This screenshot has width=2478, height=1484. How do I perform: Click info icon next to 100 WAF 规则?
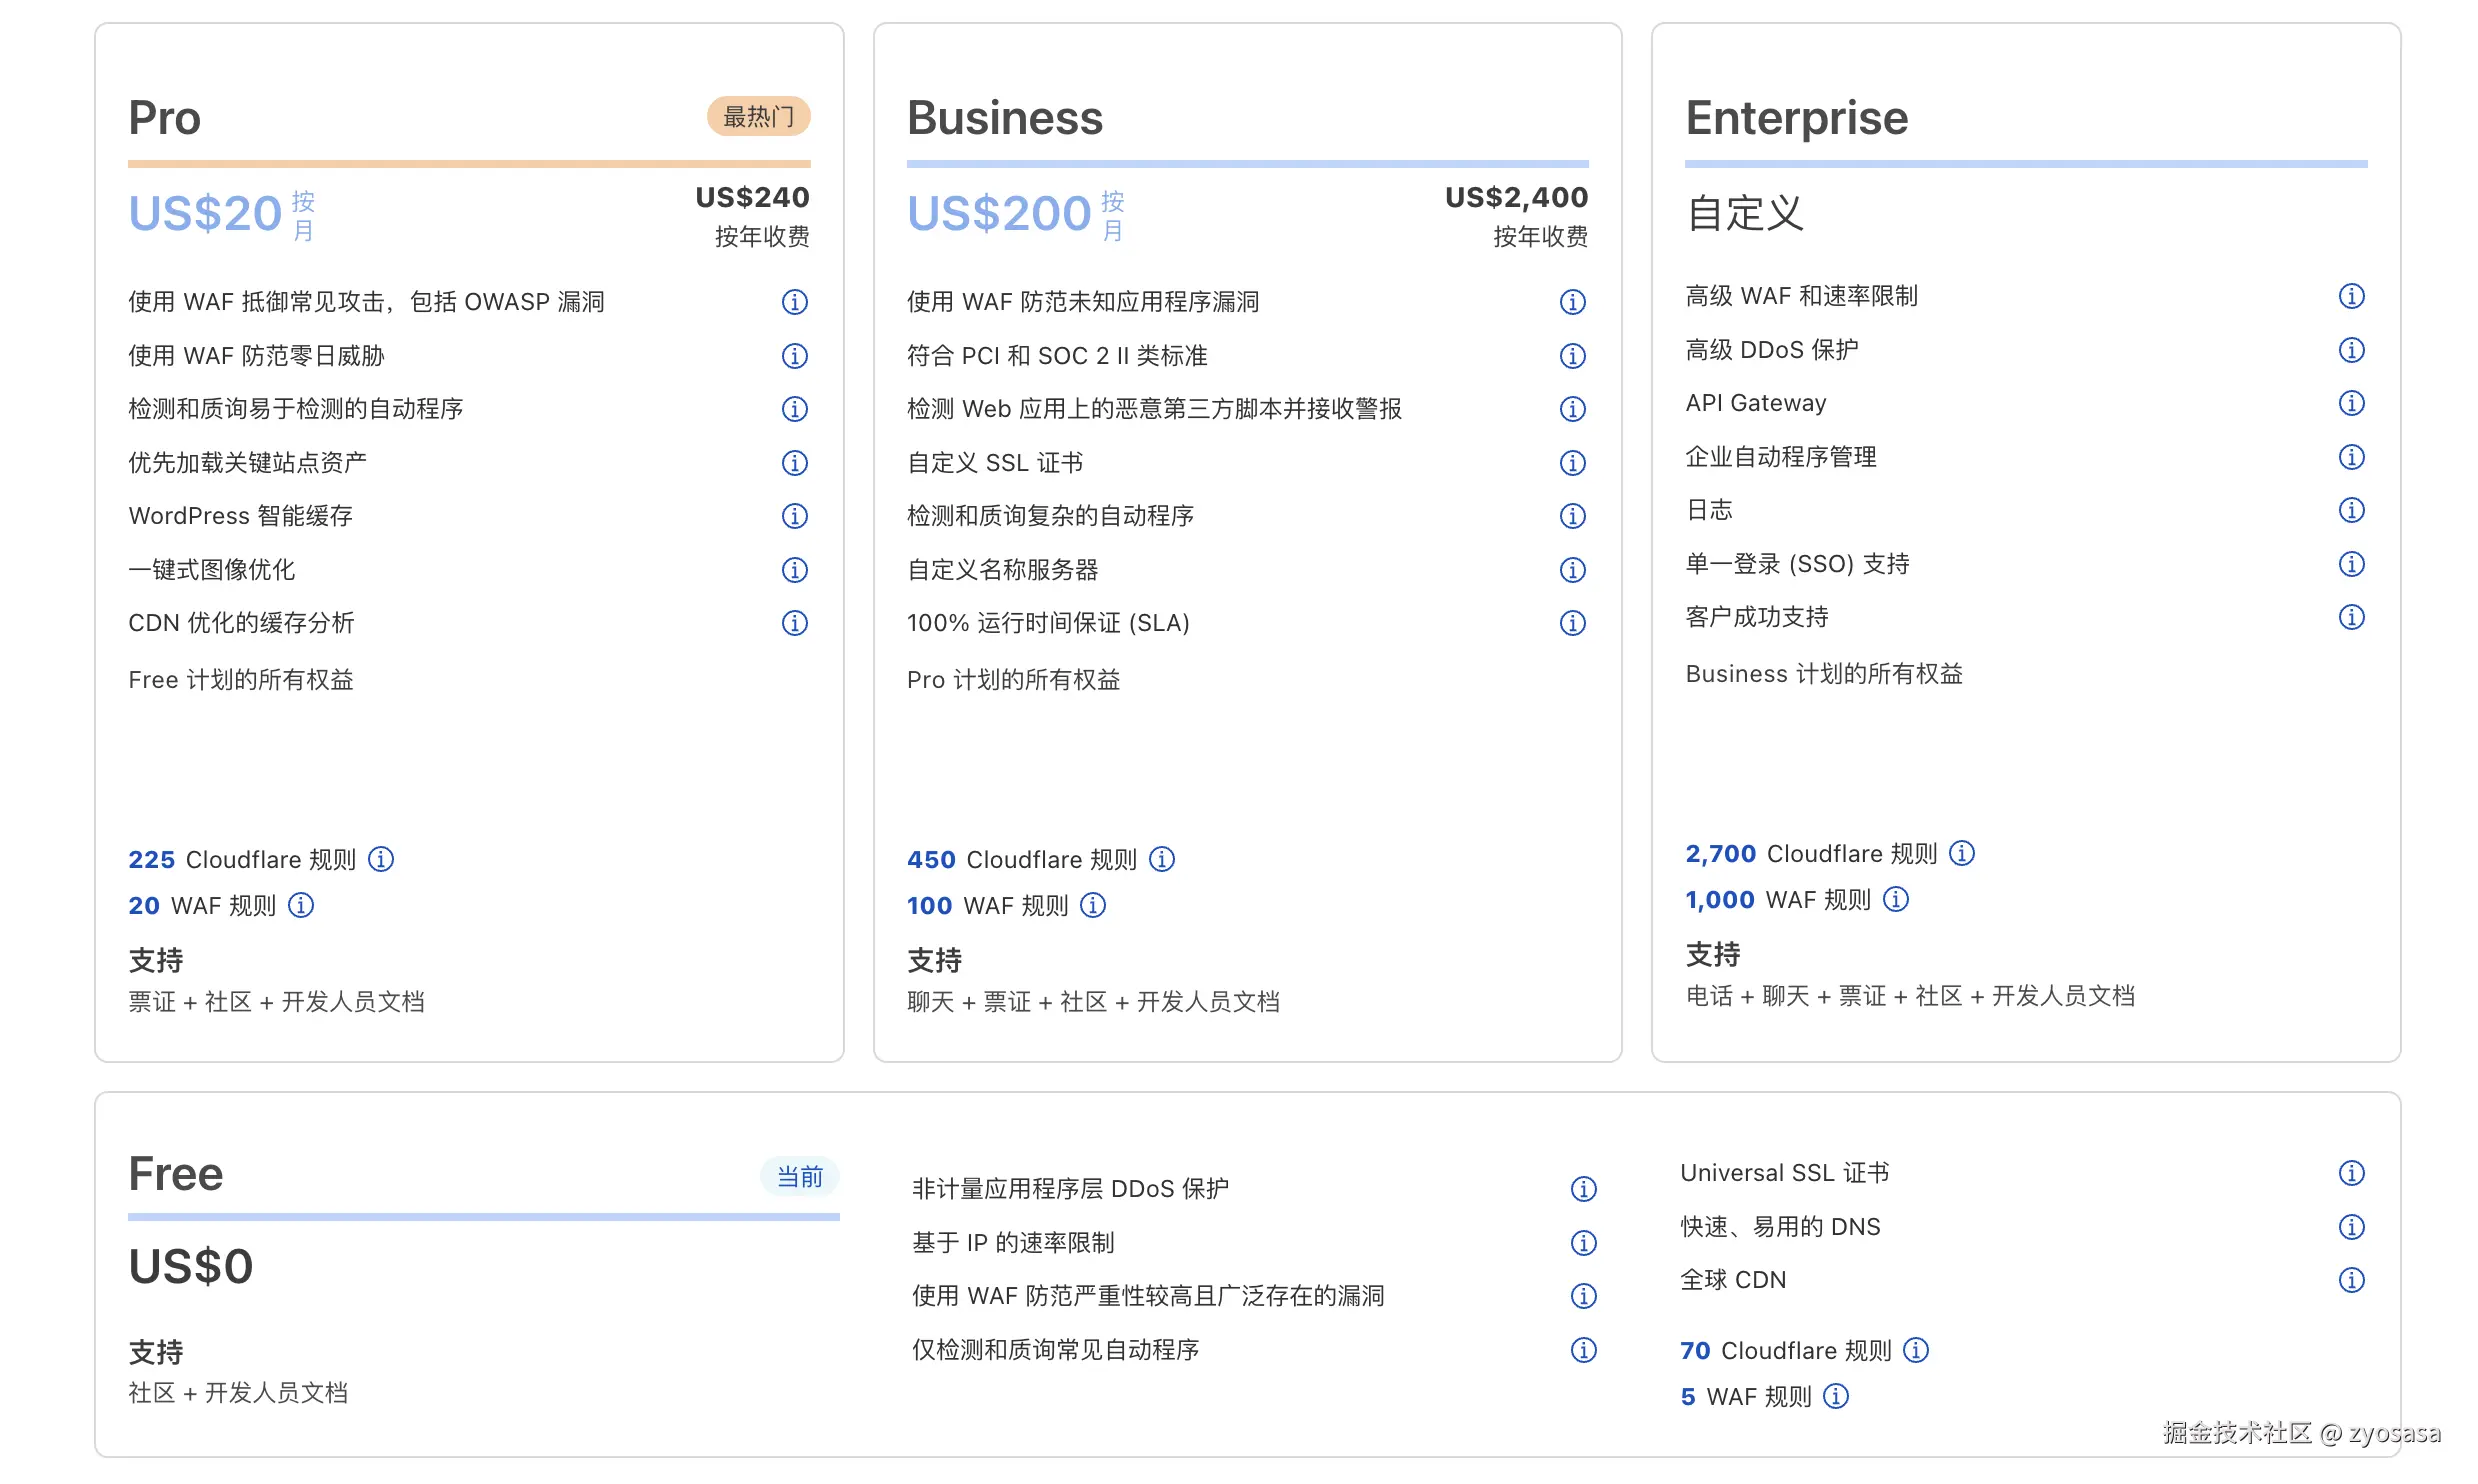1093,905
